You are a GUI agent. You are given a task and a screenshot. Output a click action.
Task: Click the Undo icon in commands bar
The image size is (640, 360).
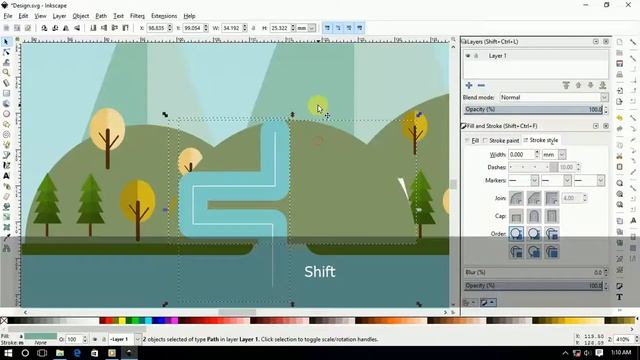pos(620,118)
